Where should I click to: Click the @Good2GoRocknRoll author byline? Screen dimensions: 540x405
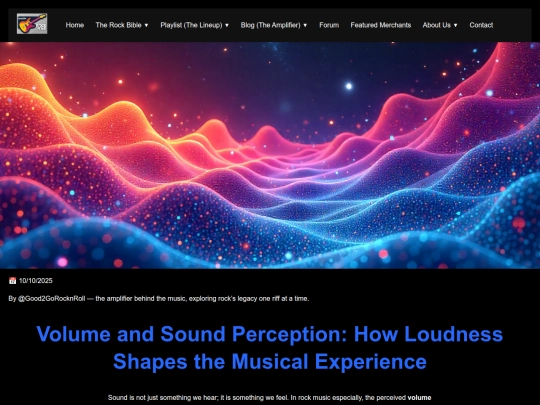tap(51, 299)
